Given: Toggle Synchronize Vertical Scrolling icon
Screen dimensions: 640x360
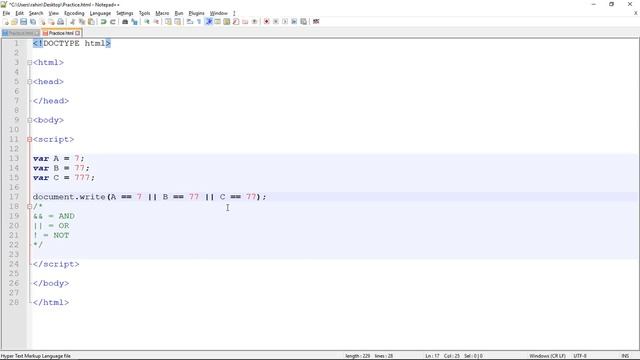Looking at the screenshot, I should (x=168, y=22).
